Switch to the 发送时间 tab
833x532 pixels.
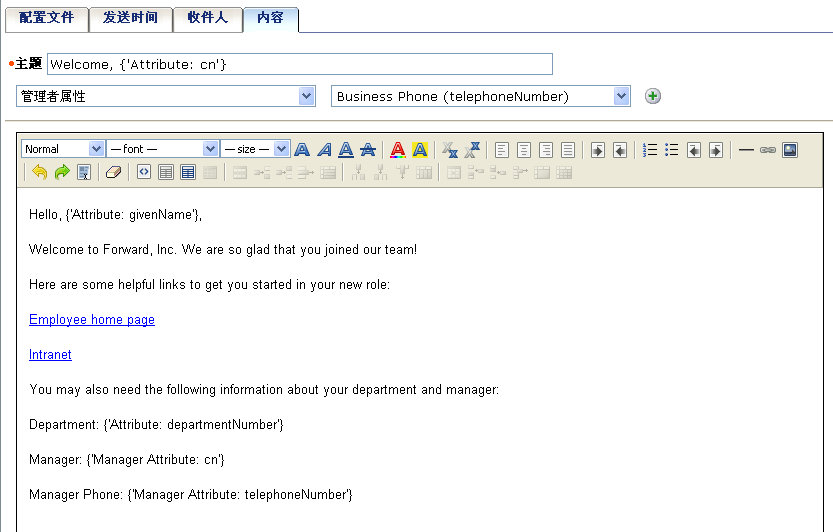[x=131, y=19]
